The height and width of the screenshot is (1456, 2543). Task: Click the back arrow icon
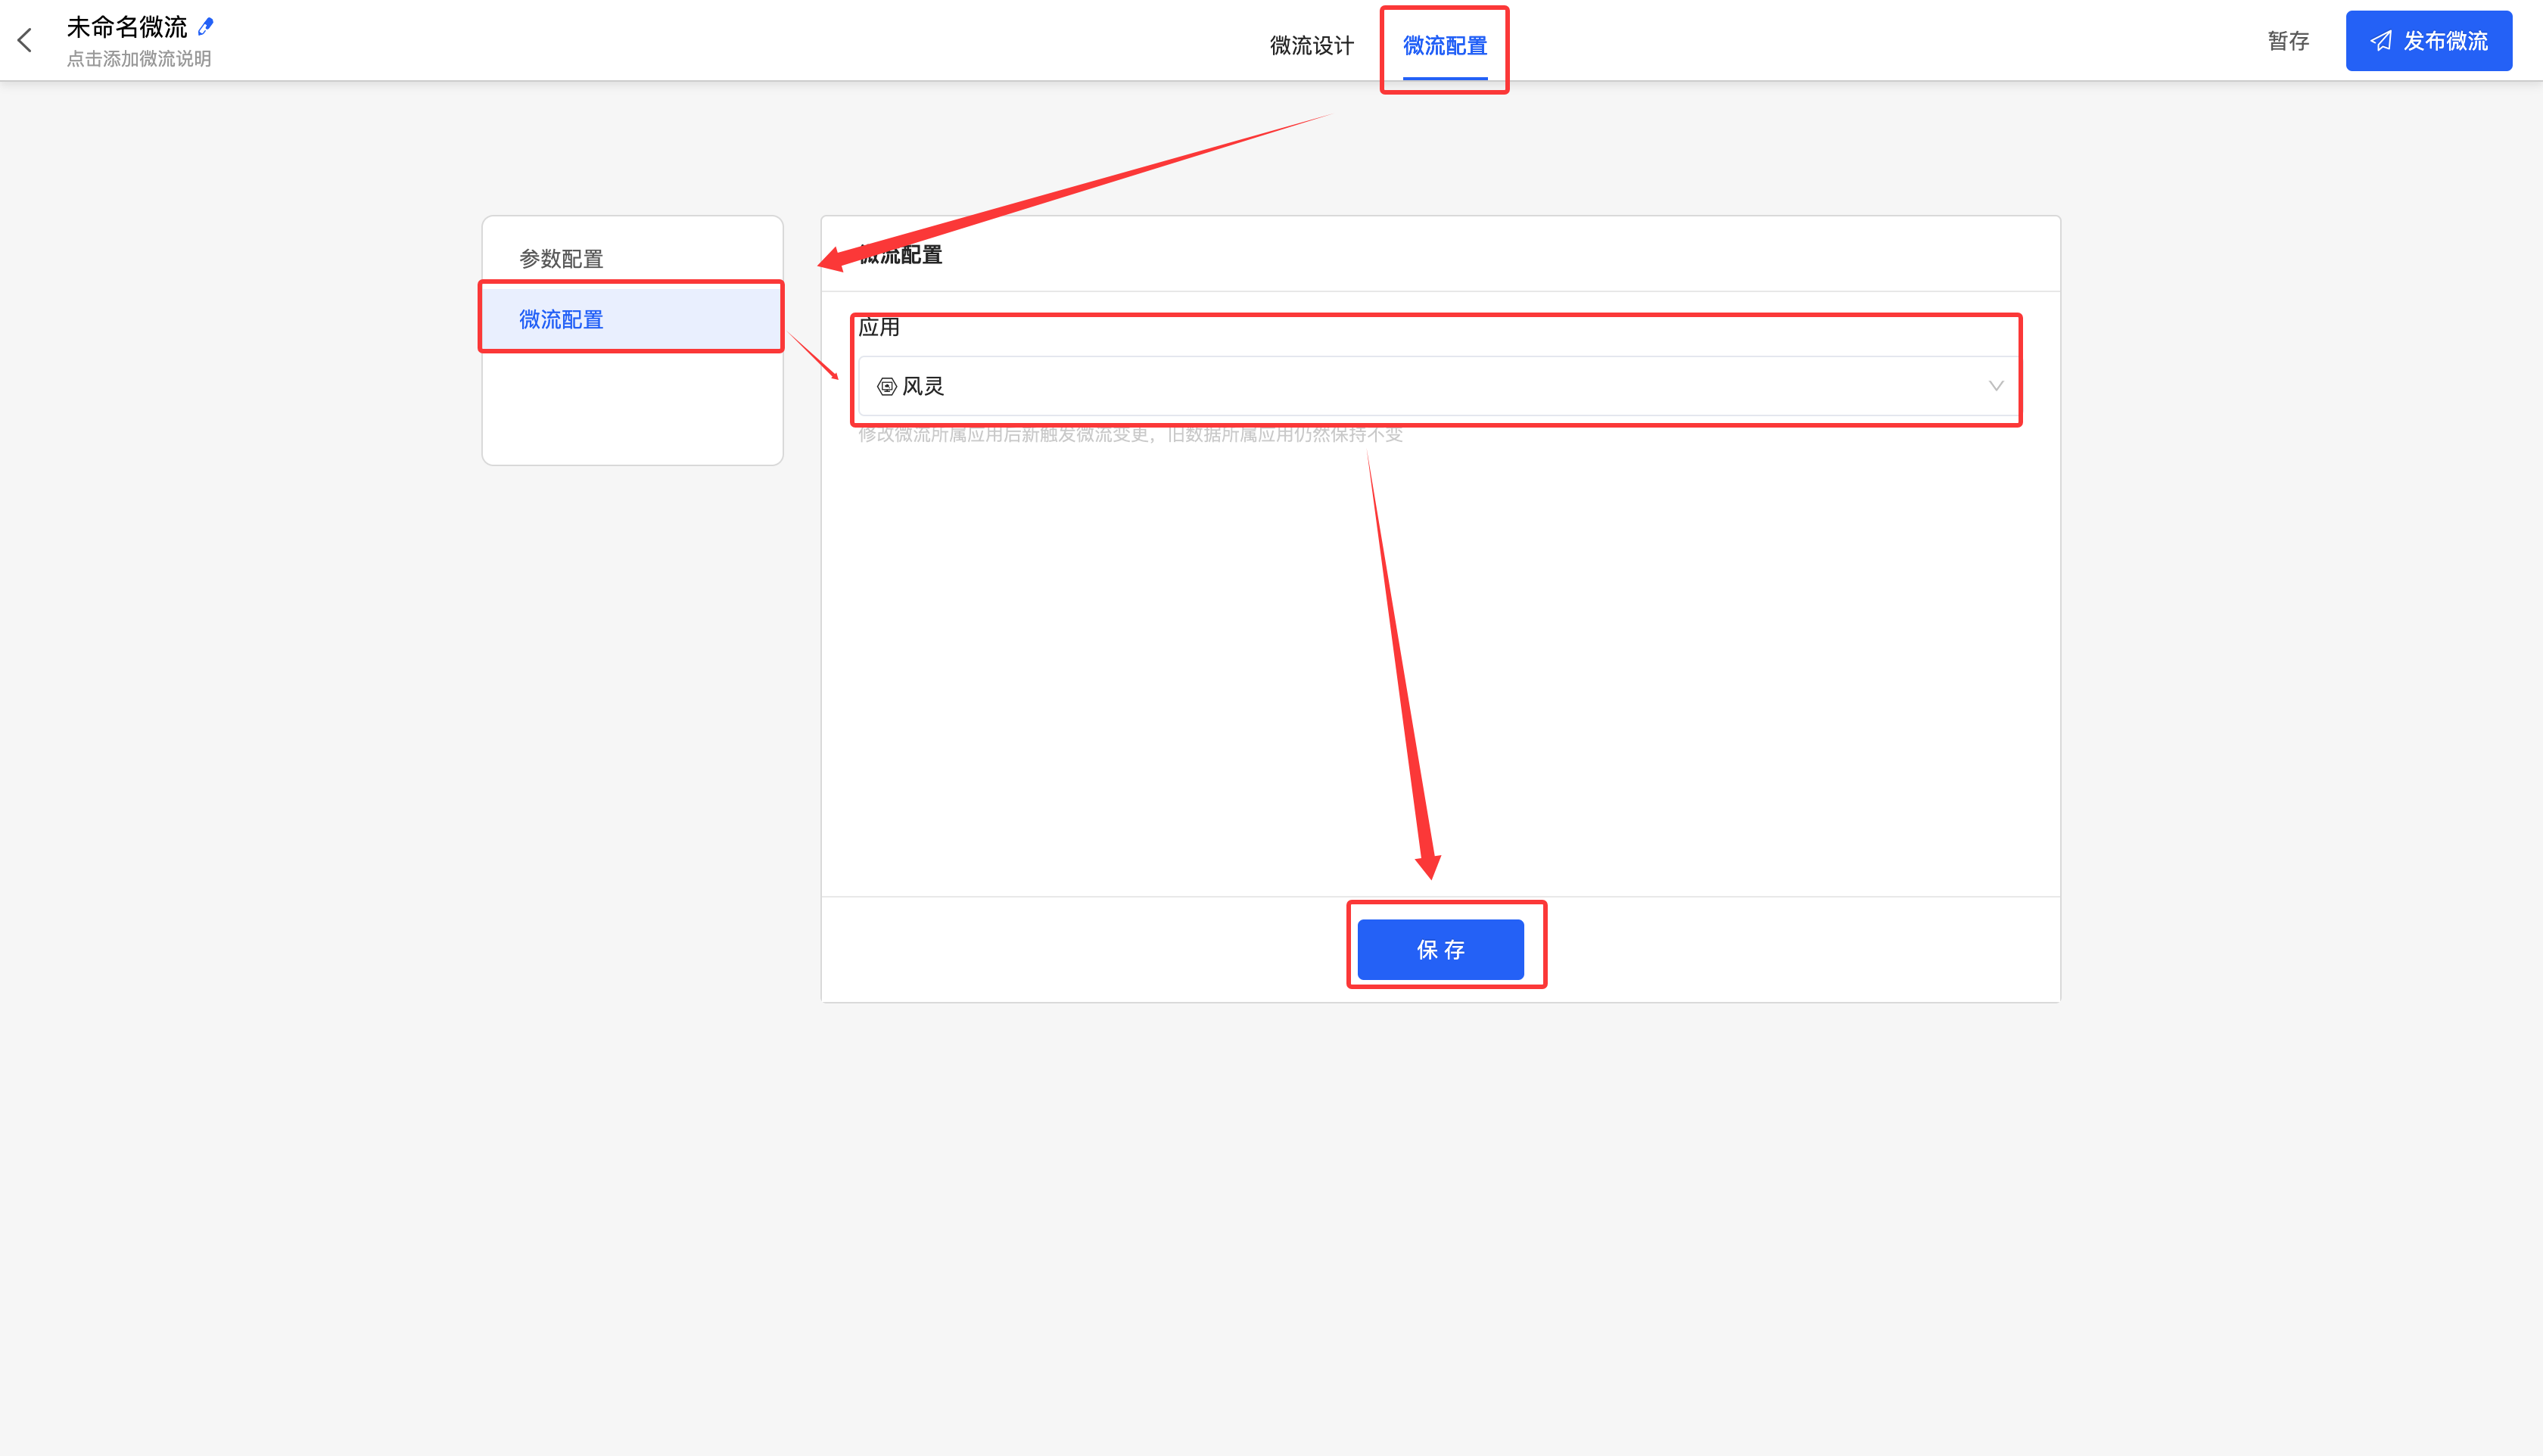[x=25, y=40]
